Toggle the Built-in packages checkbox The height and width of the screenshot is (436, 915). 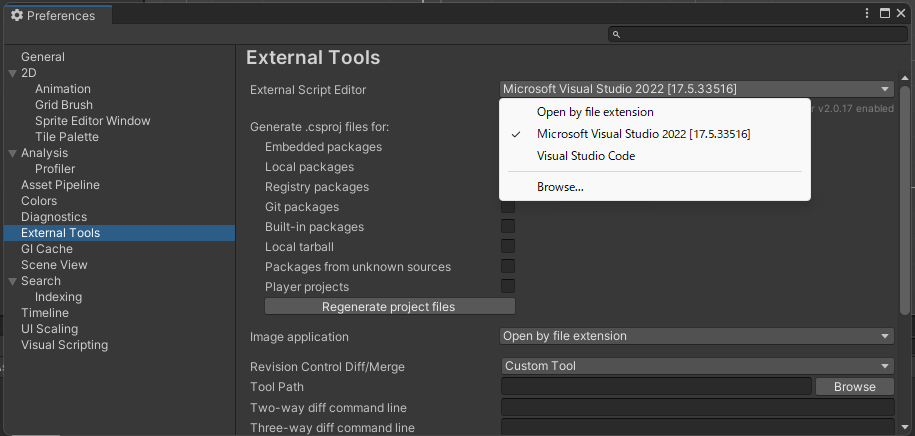(x=508, y=226)
